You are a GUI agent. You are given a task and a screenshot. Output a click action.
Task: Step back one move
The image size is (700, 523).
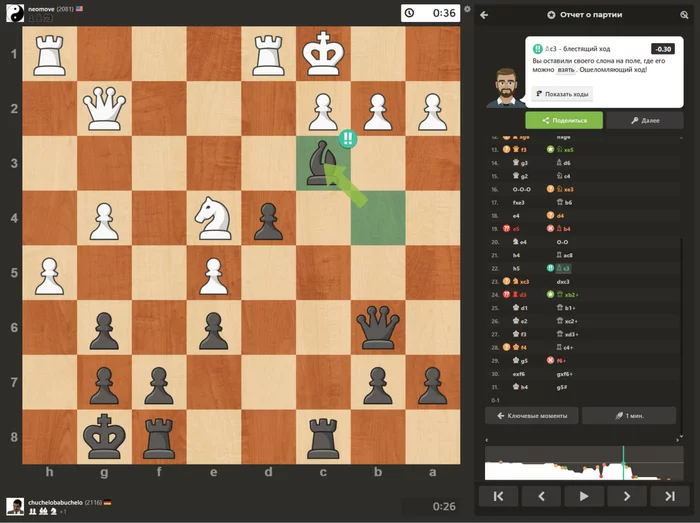pyautogui.click(x=542, y=496)
